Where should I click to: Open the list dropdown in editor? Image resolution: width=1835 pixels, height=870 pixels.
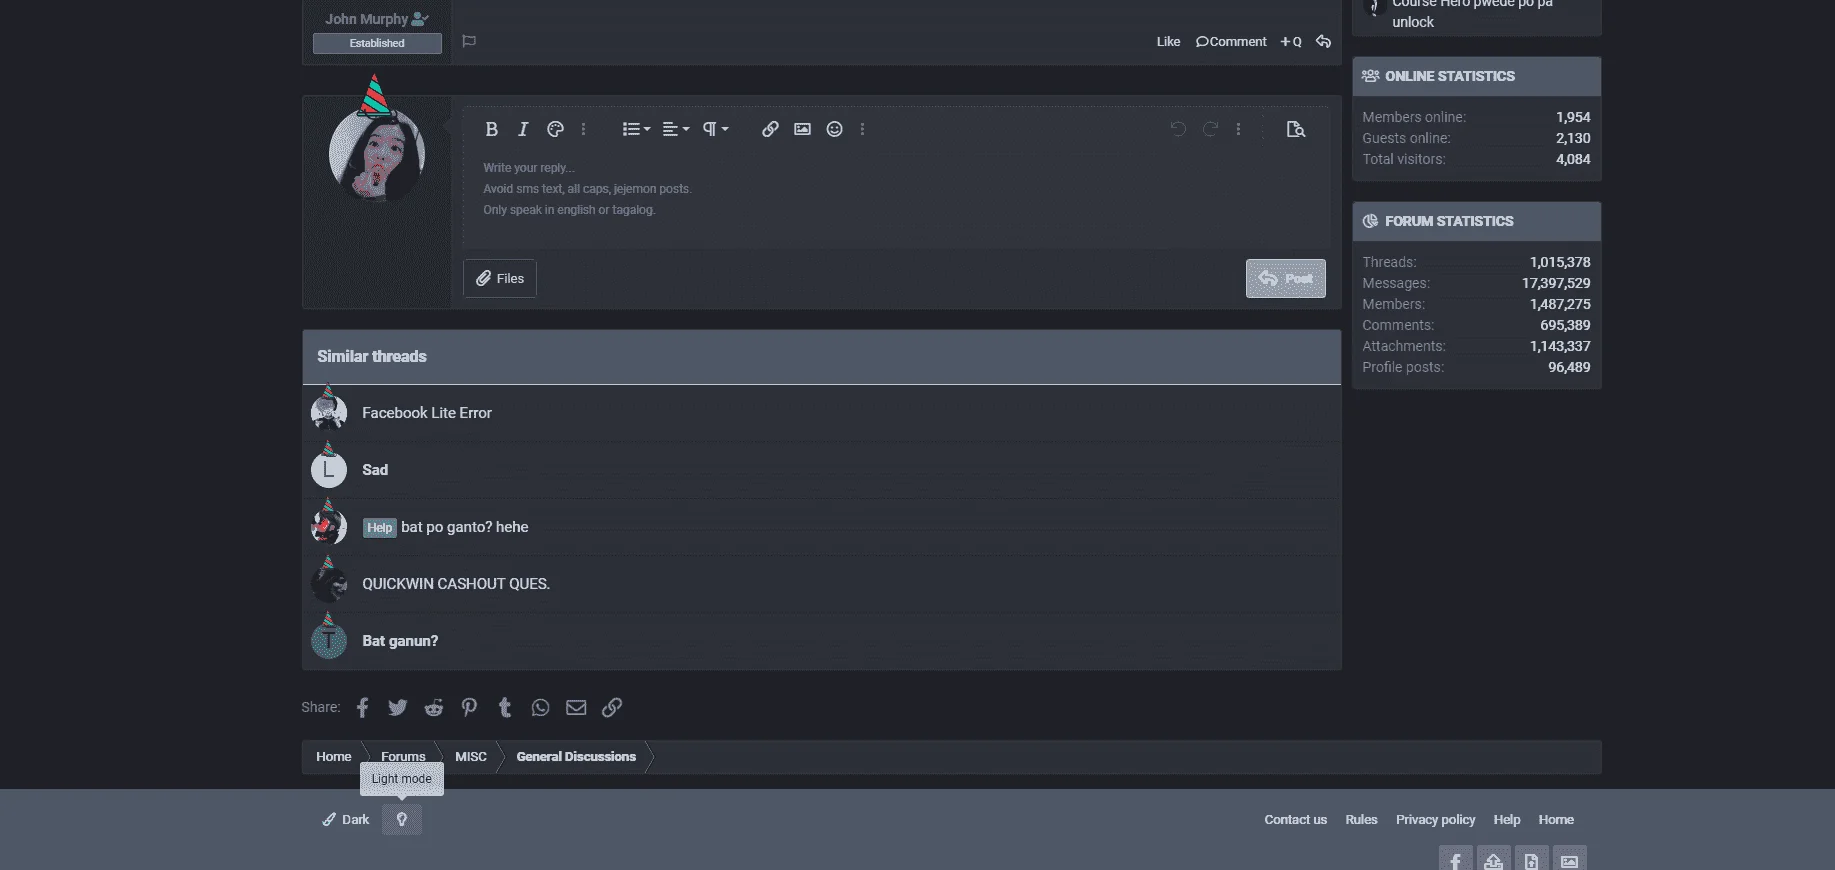coord(636,129)
